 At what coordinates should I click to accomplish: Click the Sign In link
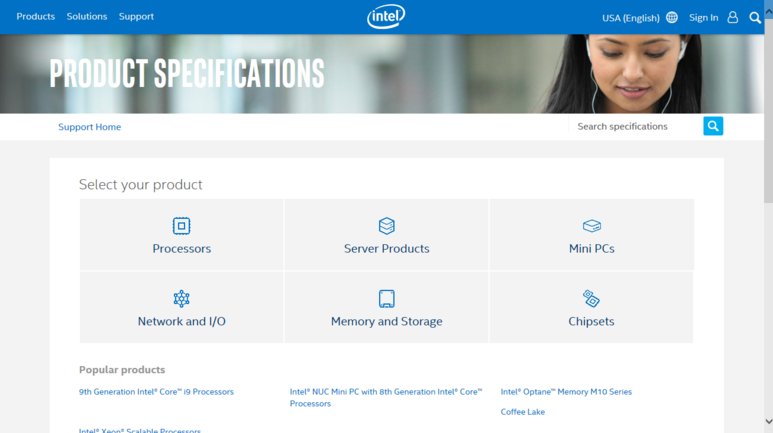pos(703,18)
